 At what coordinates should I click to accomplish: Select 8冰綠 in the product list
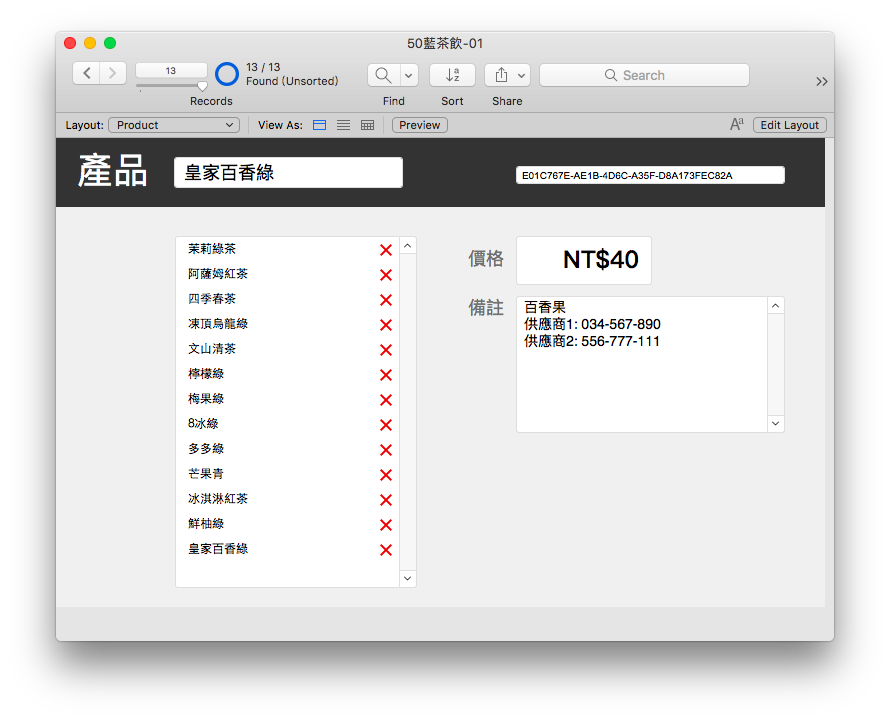[x=203, y=424]
